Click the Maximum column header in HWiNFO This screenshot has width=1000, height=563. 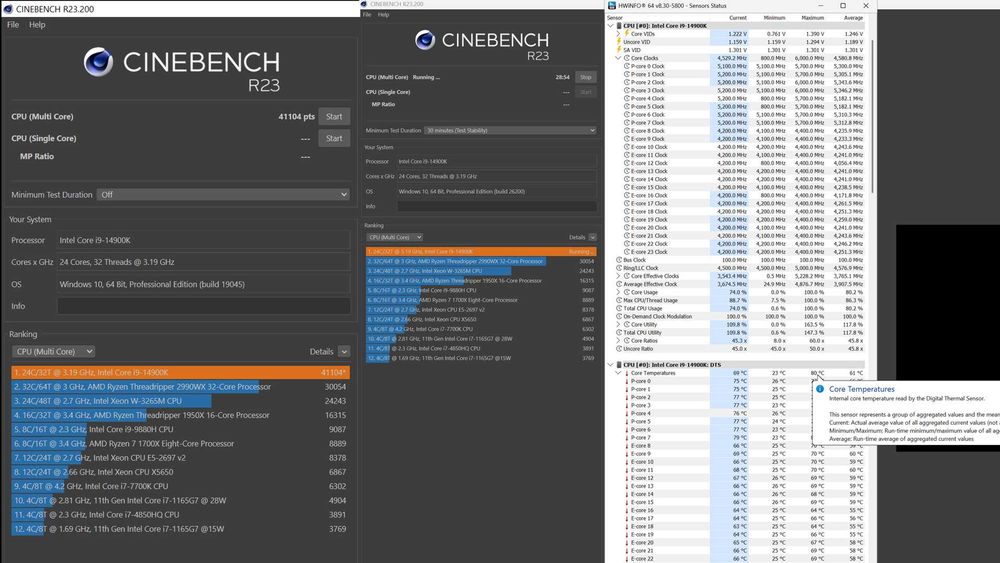click(x=813, y=18)
